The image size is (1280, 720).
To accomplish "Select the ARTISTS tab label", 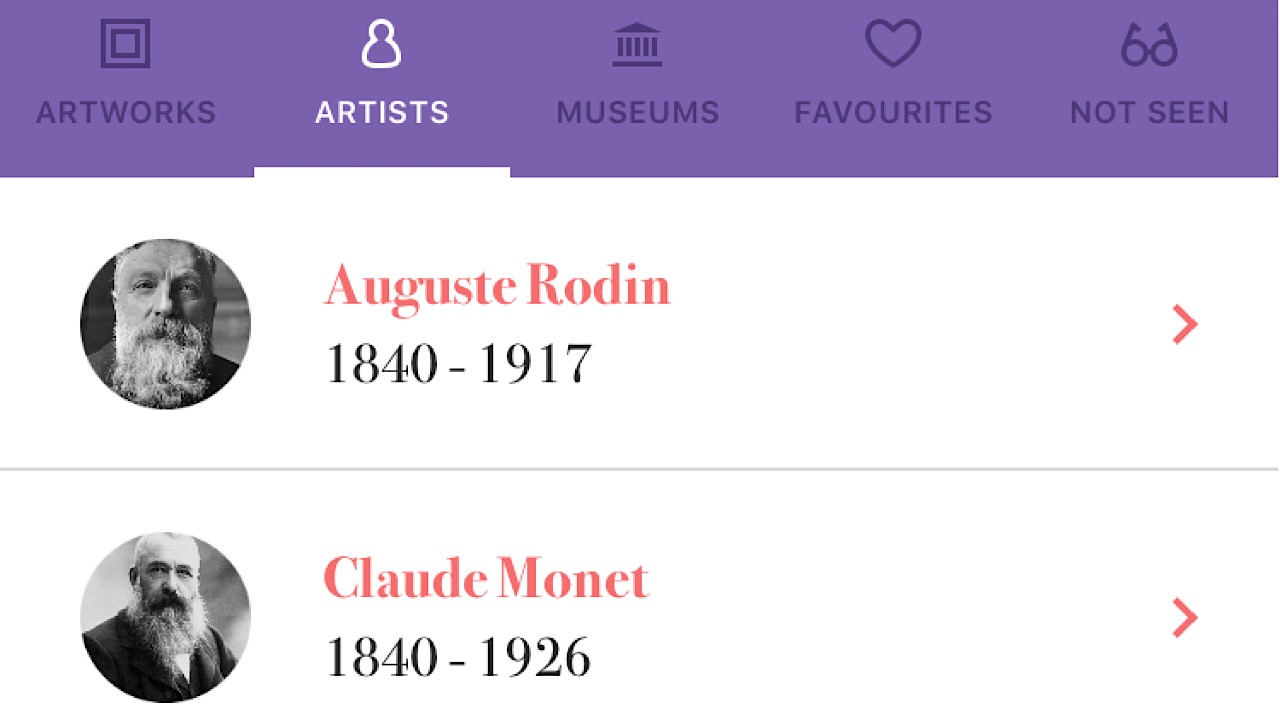I will 382,112.
